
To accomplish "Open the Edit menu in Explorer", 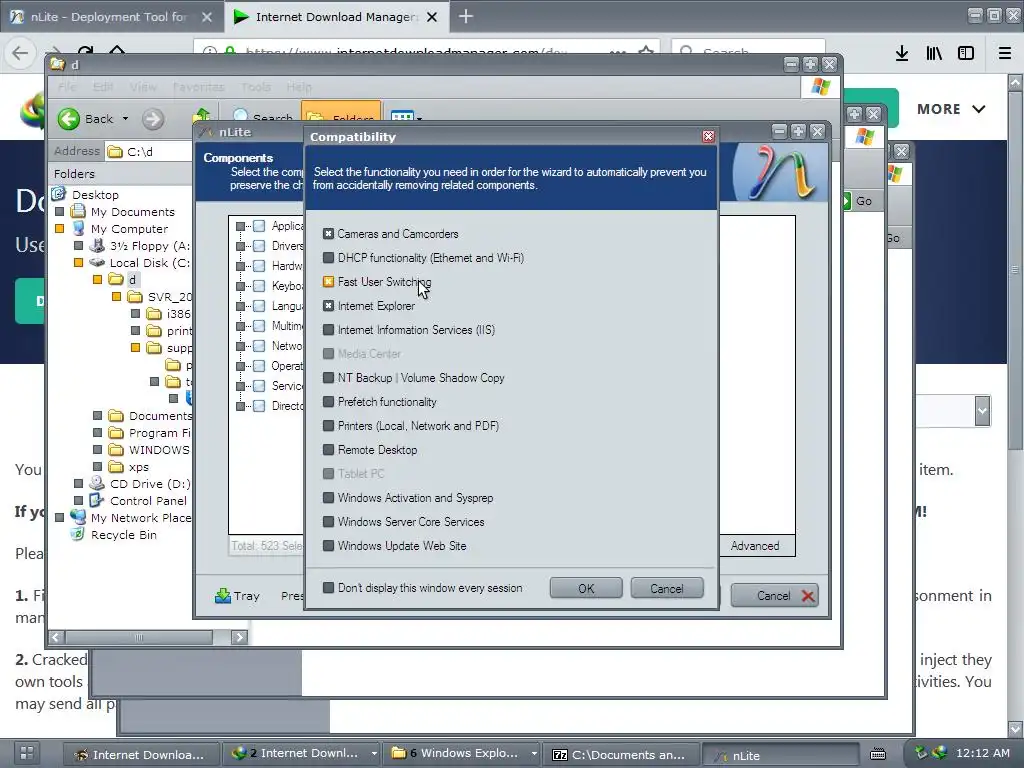I will point(103,87).
